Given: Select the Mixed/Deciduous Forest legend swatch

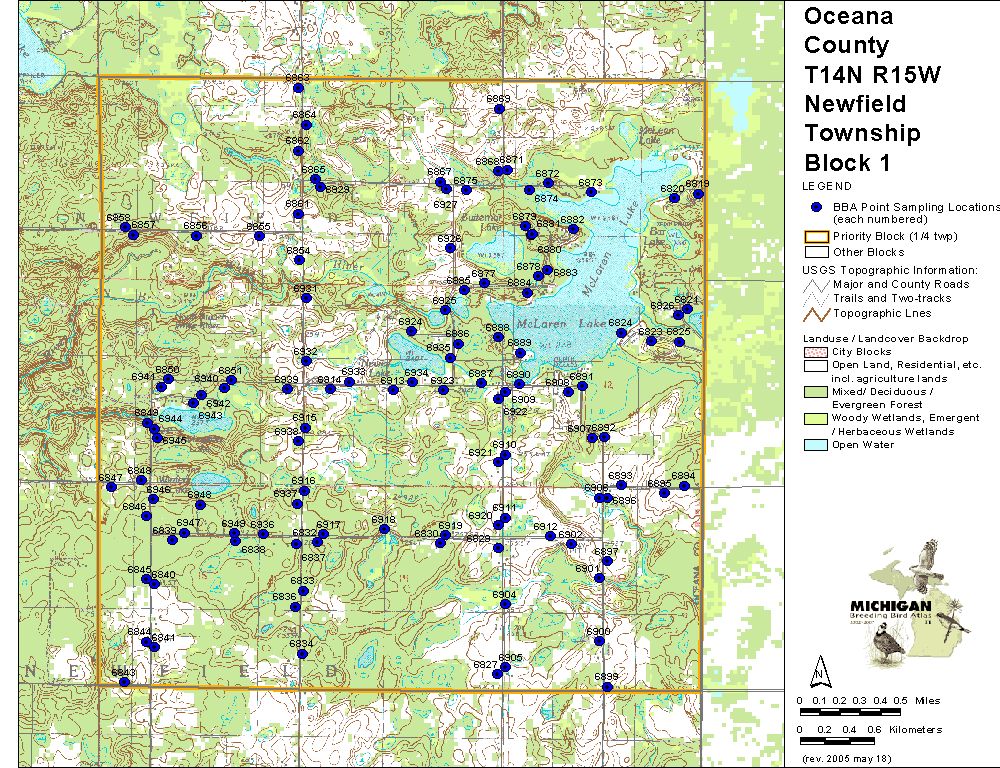Looking at the screenshot, I should pyautogui.click(x=816, y=392).
